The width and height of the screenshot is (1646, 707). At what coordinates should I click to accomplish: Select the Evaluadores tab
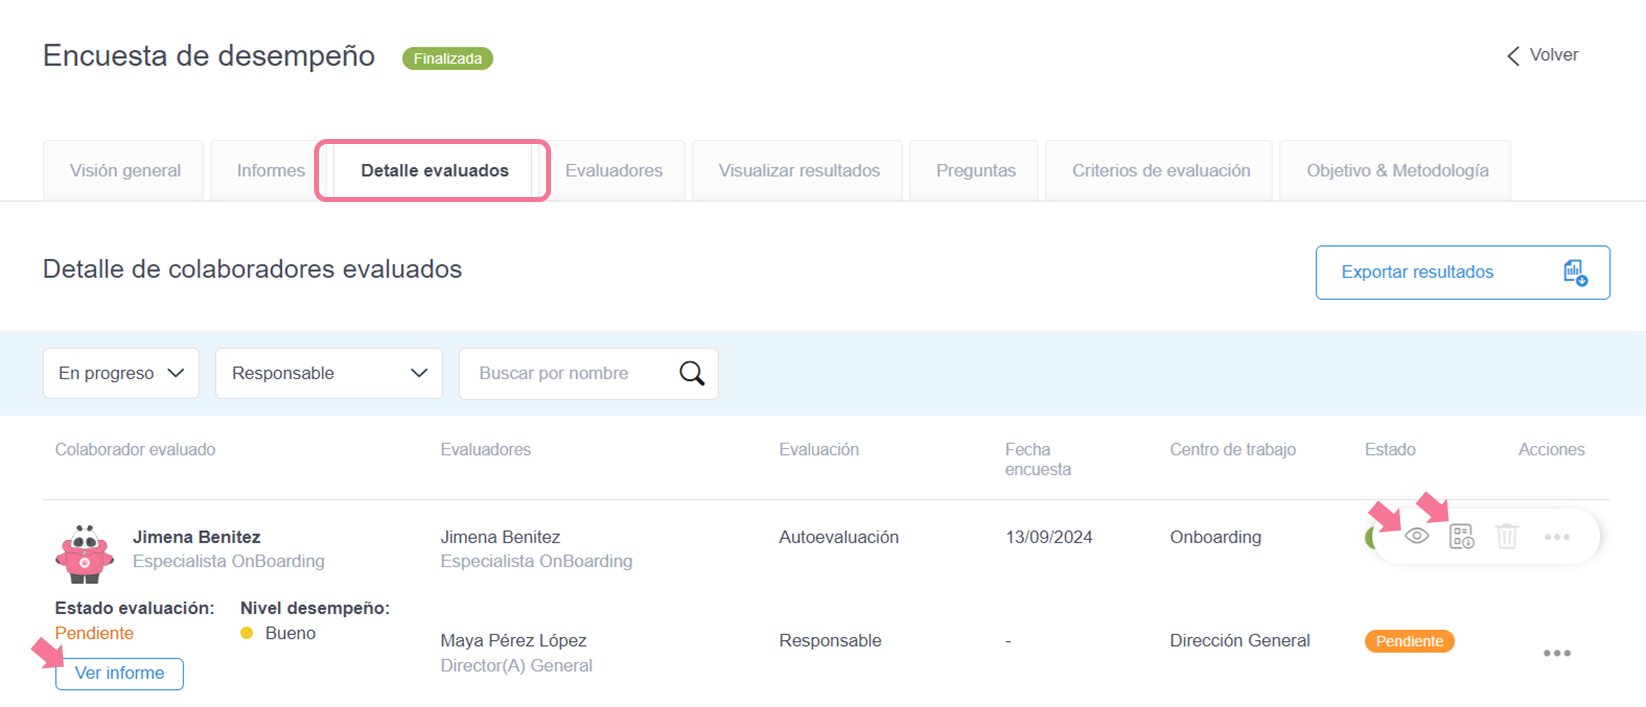coord(614,171)
